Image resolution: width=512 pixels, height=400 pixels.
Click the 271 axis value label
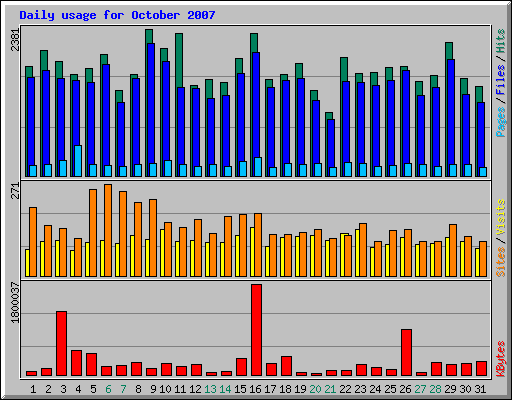[16, 191]
